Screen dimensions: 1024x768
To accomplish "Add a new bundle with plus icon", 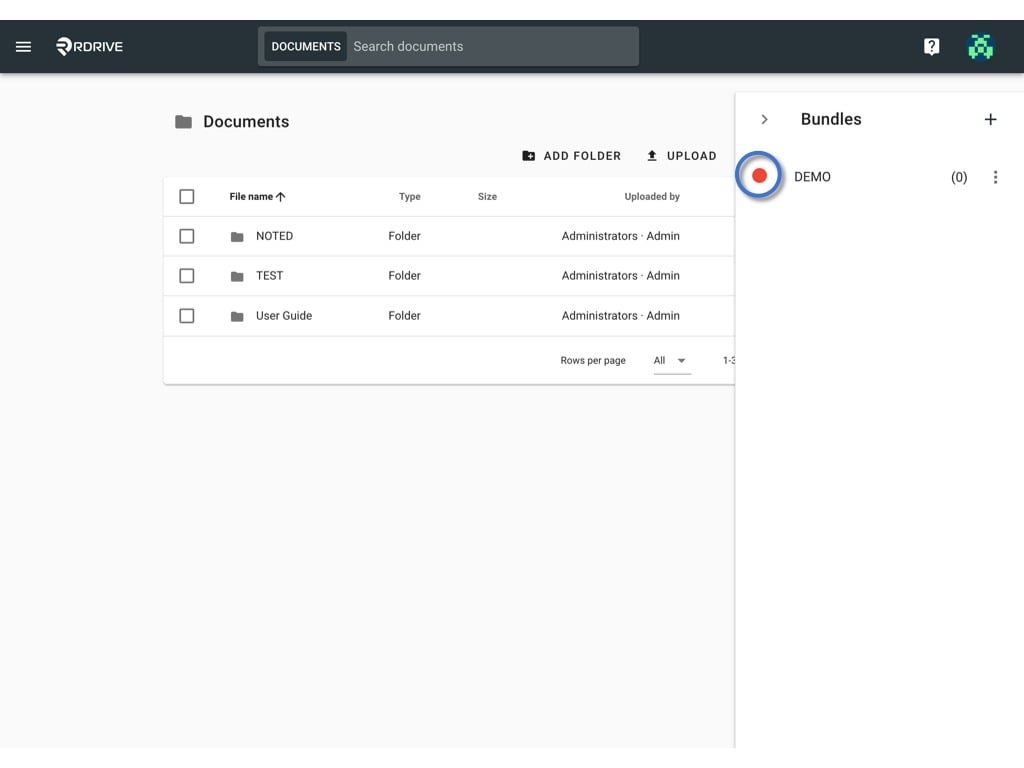I will [990, 120].
